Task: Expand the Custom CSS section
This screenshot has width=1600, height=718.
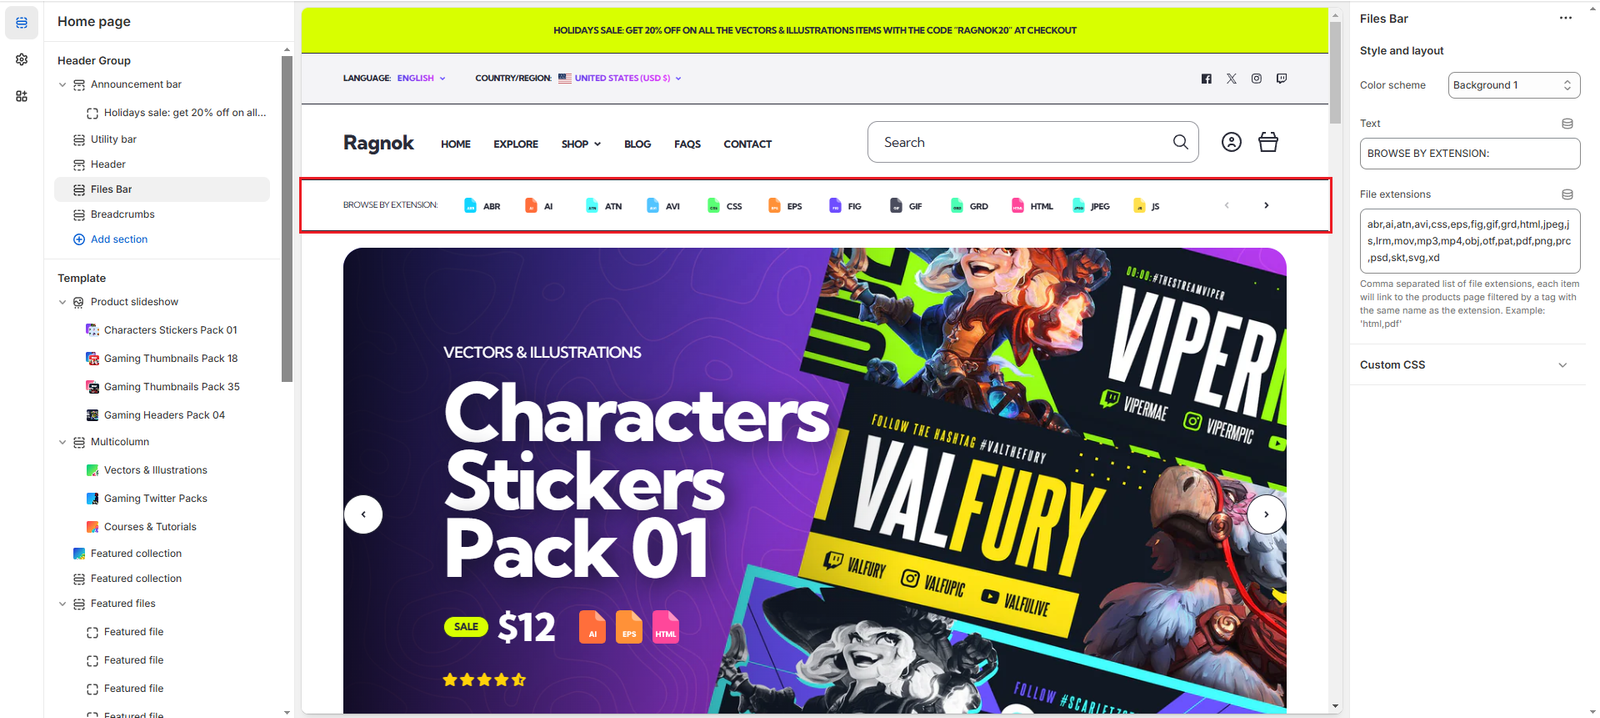Action: pos(1466,365)
